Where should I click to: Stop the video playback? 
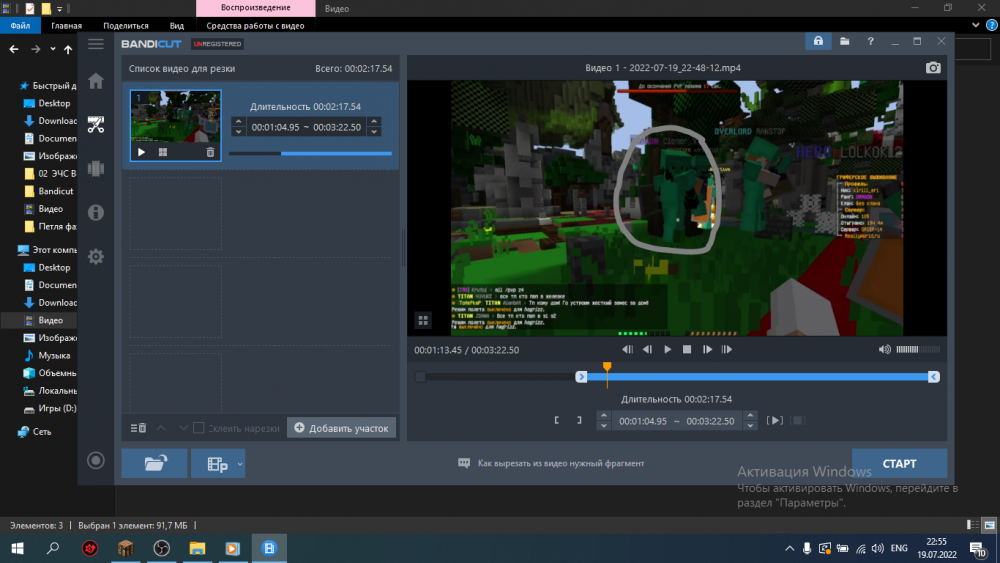687,349
